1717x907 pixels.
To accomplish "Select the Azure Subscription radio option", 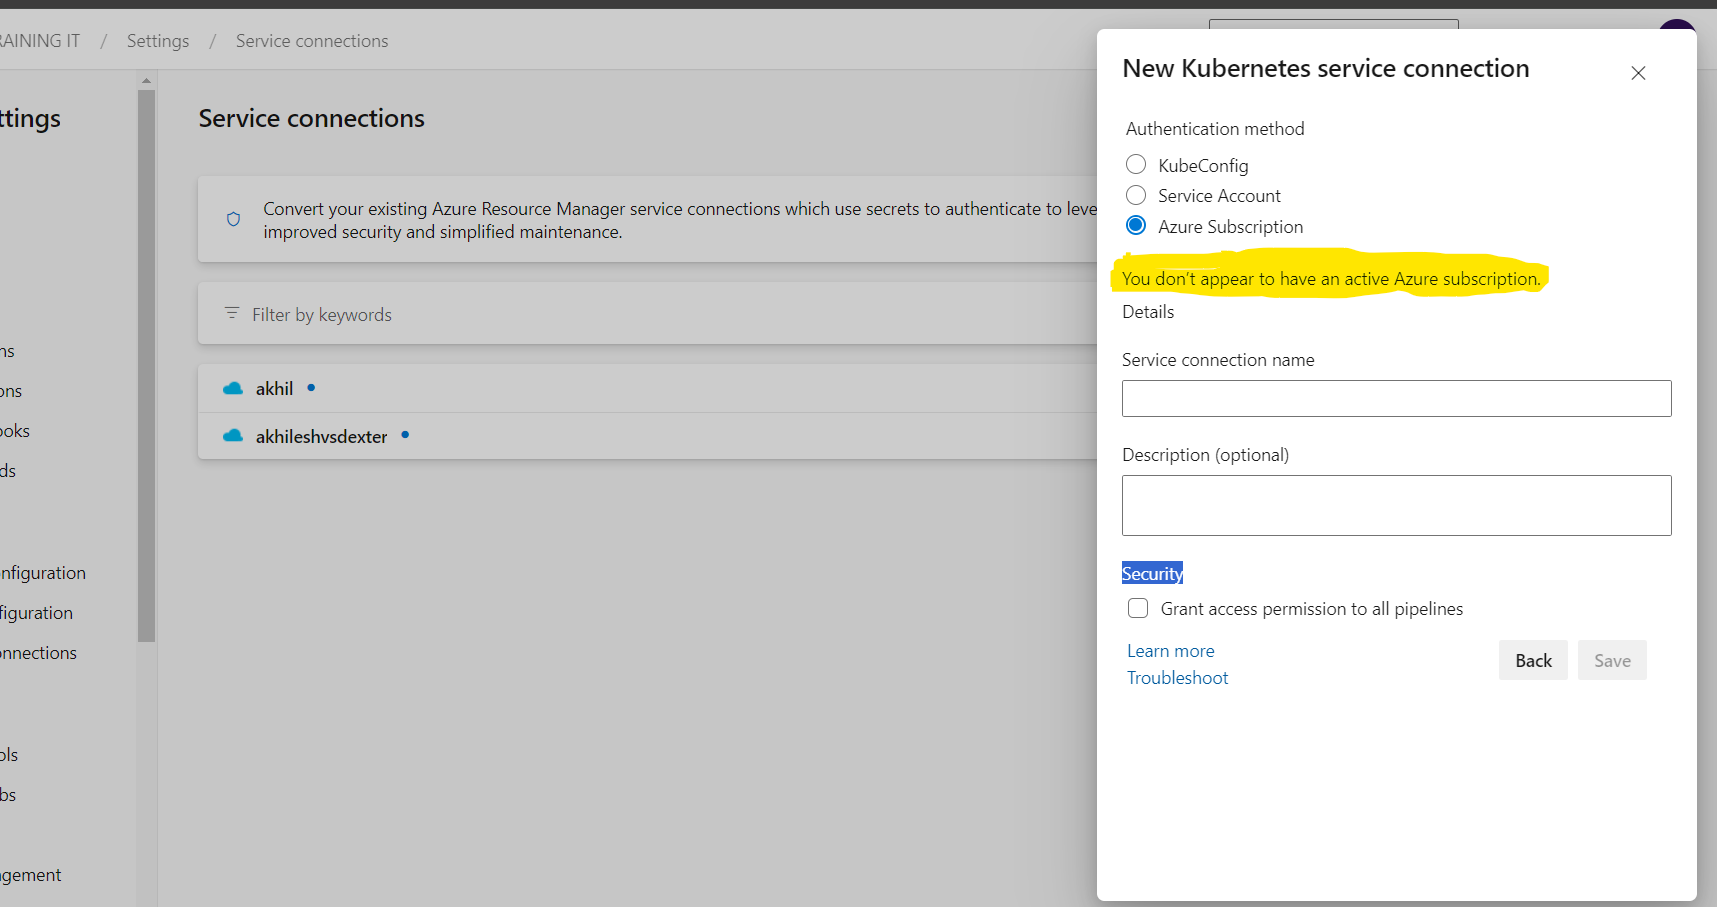I will [1136, 226].
